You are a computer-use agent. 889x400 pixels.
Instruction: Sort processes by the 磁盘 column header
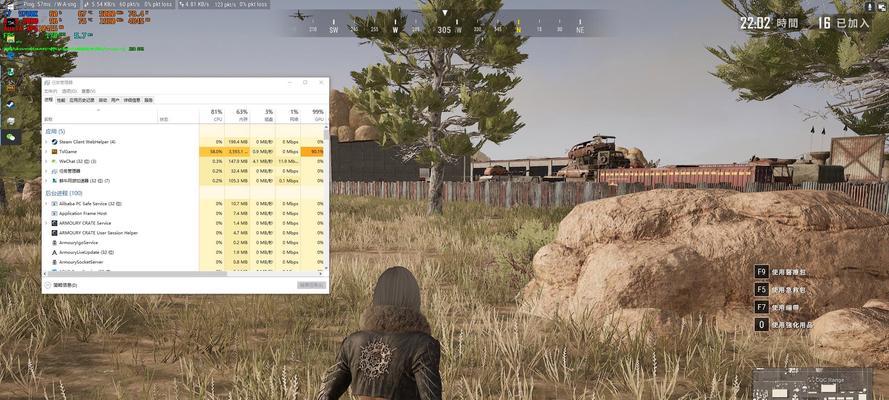(x=263, y=115)
